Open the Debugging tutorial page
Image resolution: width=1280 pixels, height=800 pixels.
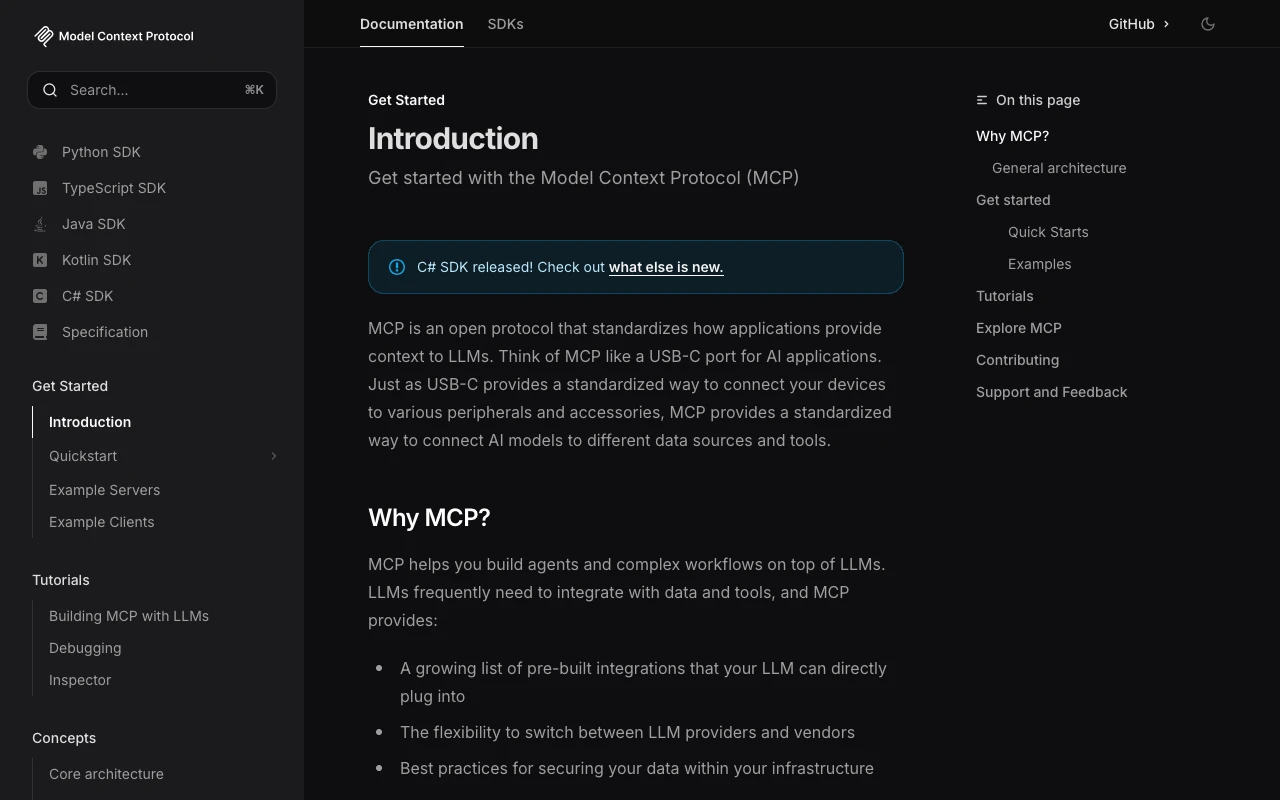85,648
